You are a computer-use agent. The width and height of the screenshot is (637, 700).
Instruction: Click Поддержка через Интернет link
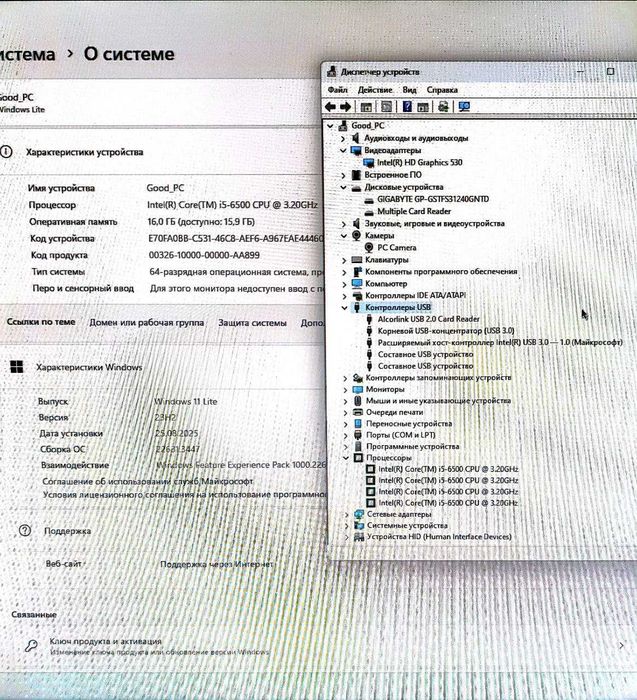point(216,565)
